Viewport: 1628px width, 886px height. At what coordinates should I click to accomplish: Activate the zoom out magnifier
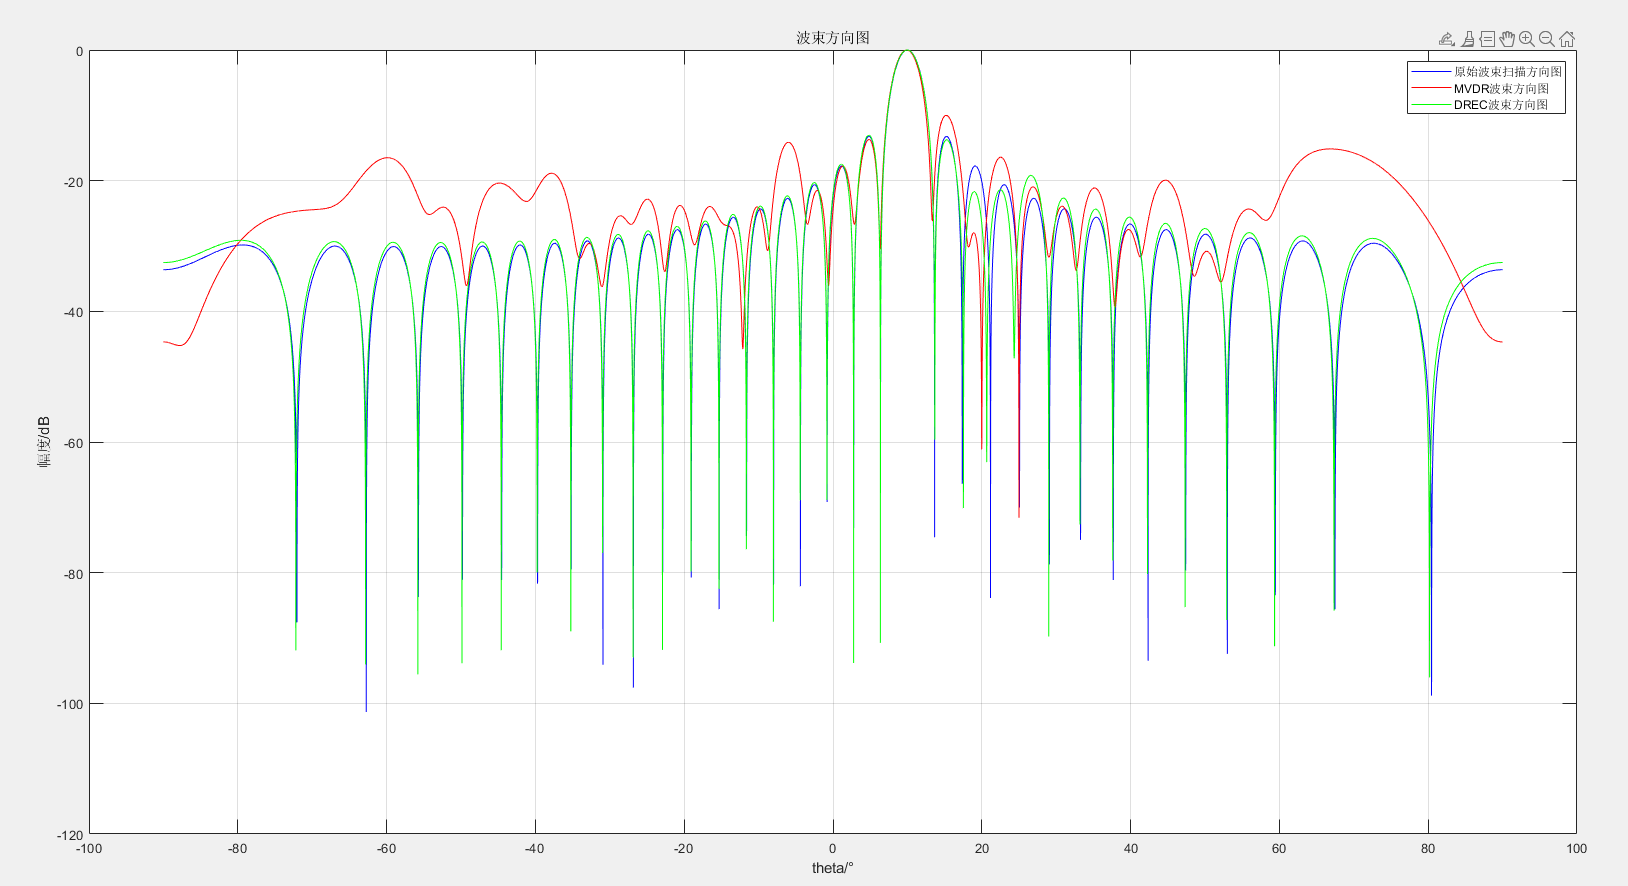[1547, 39]
